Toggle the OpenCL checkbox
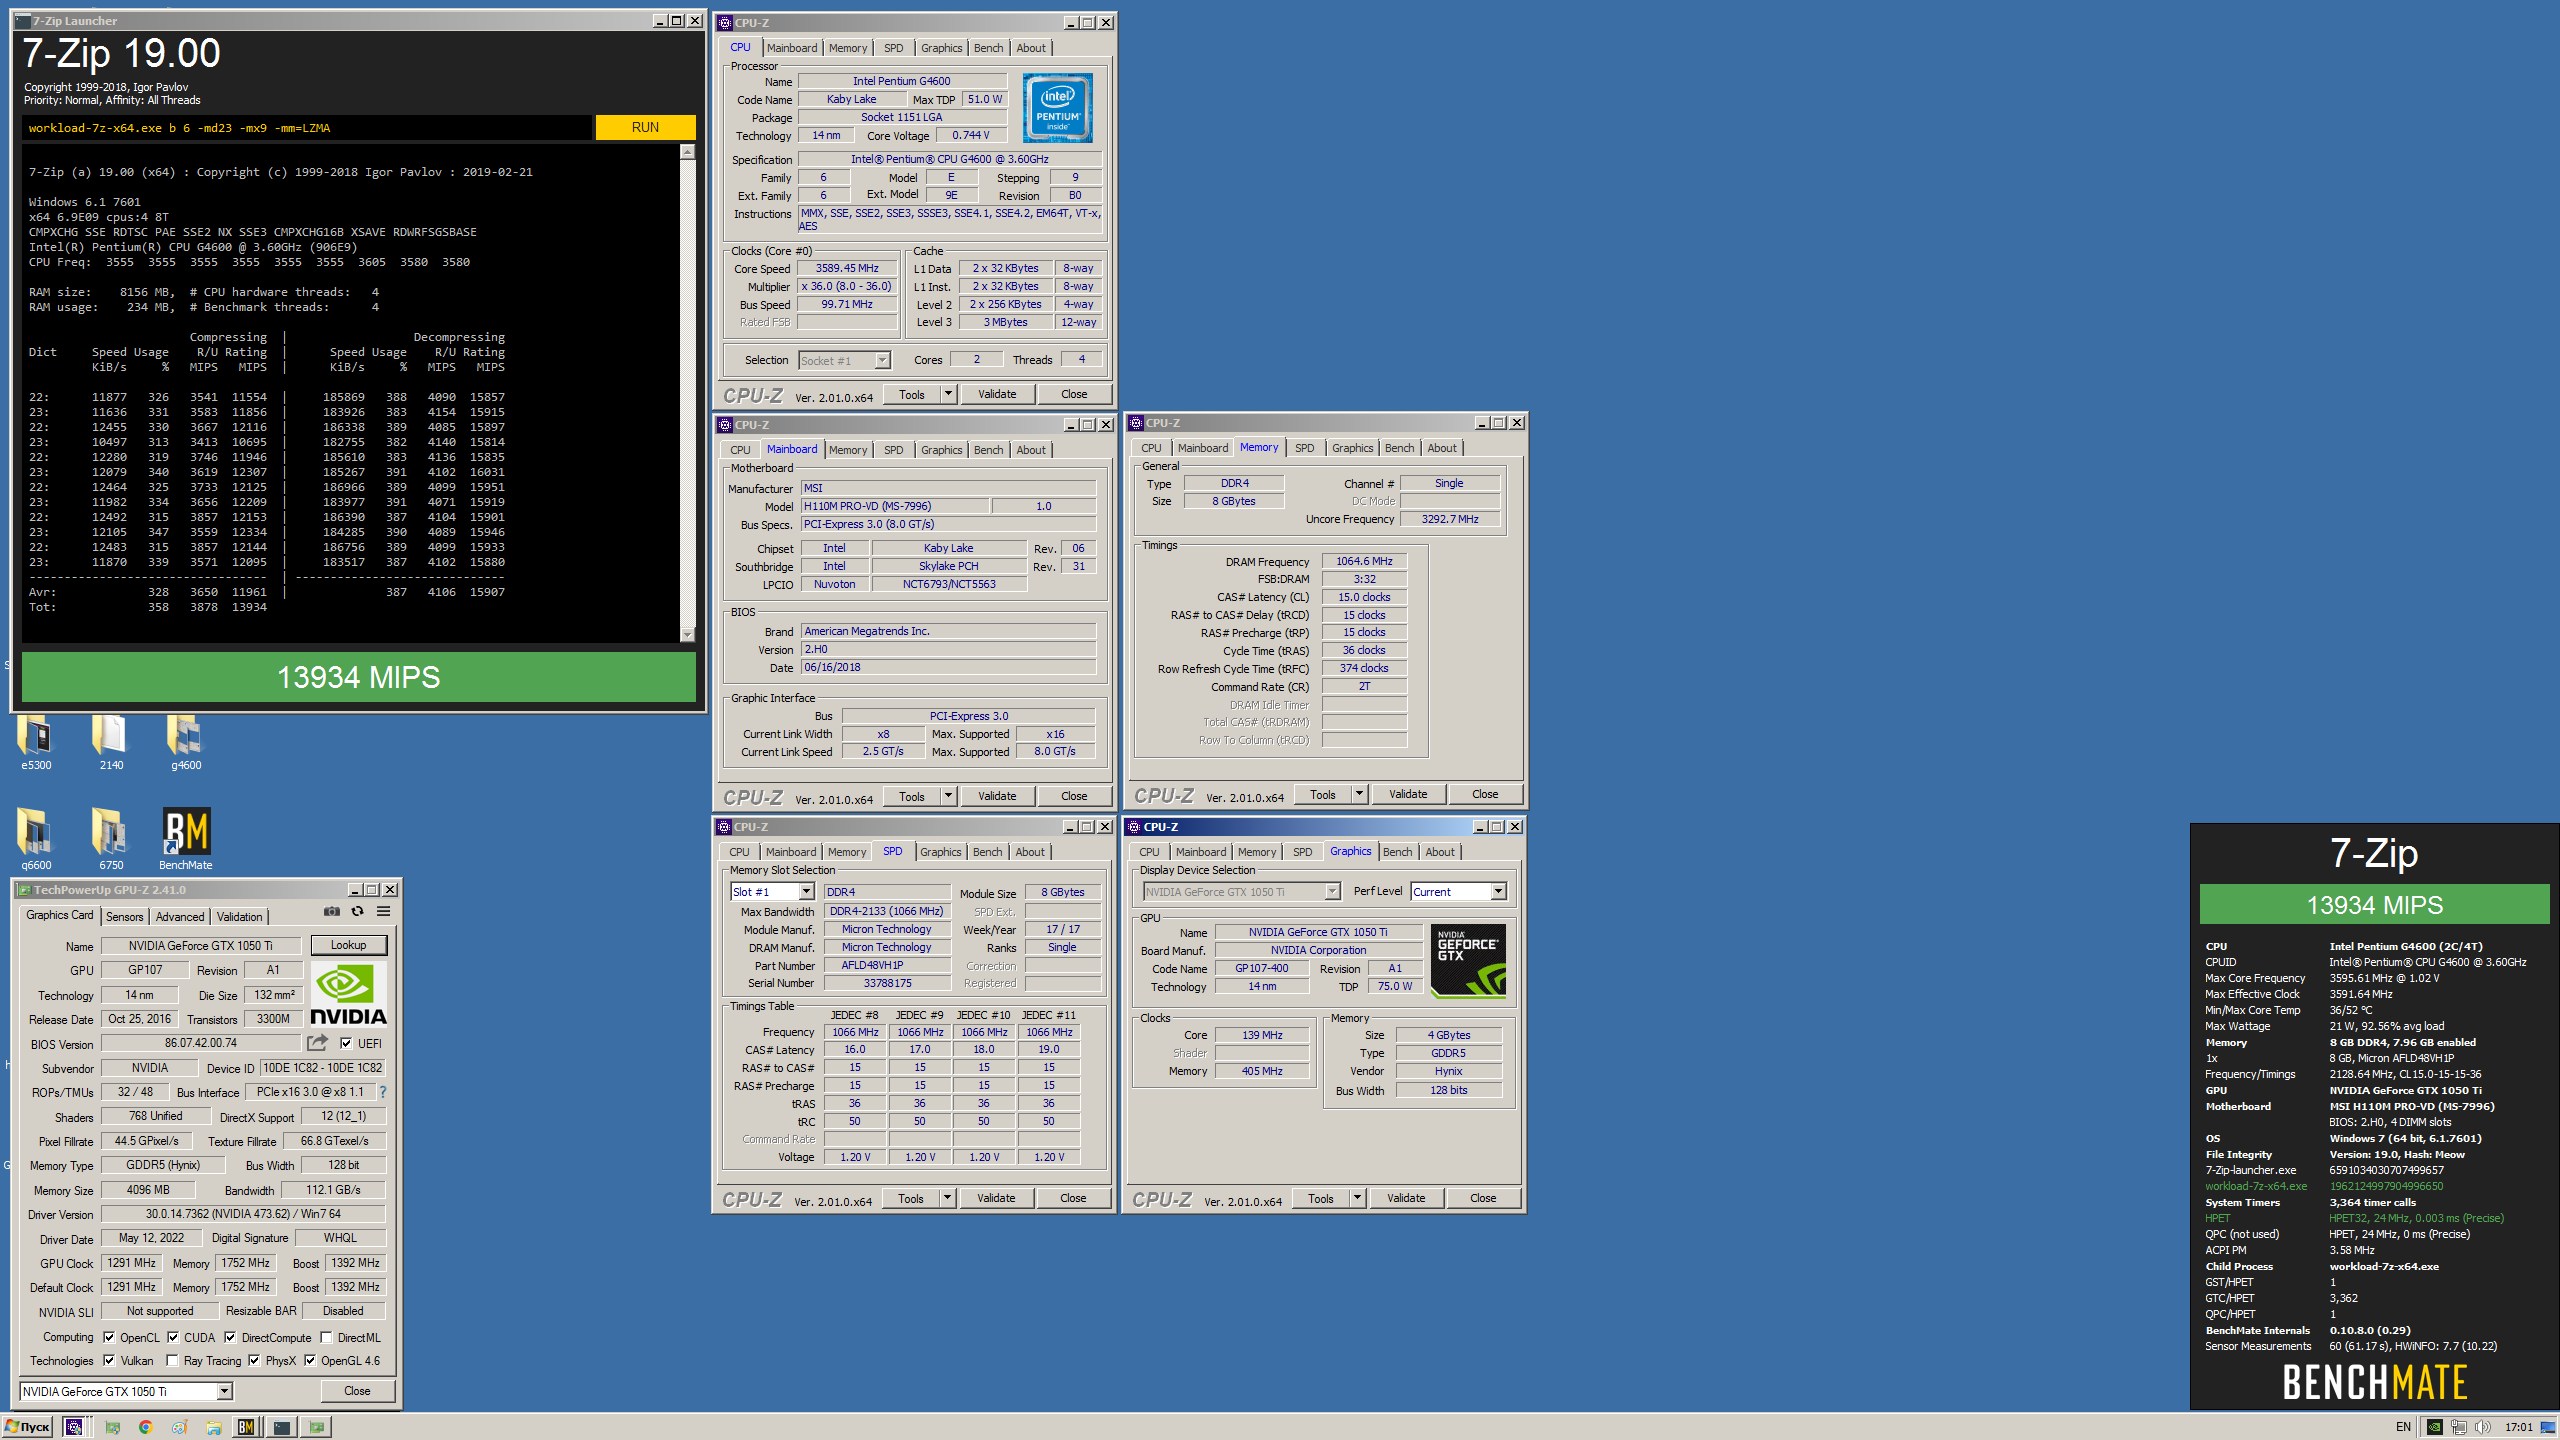Image resolution: width=2560 pixels, height=1440 pixels. tap(109, 1337)
